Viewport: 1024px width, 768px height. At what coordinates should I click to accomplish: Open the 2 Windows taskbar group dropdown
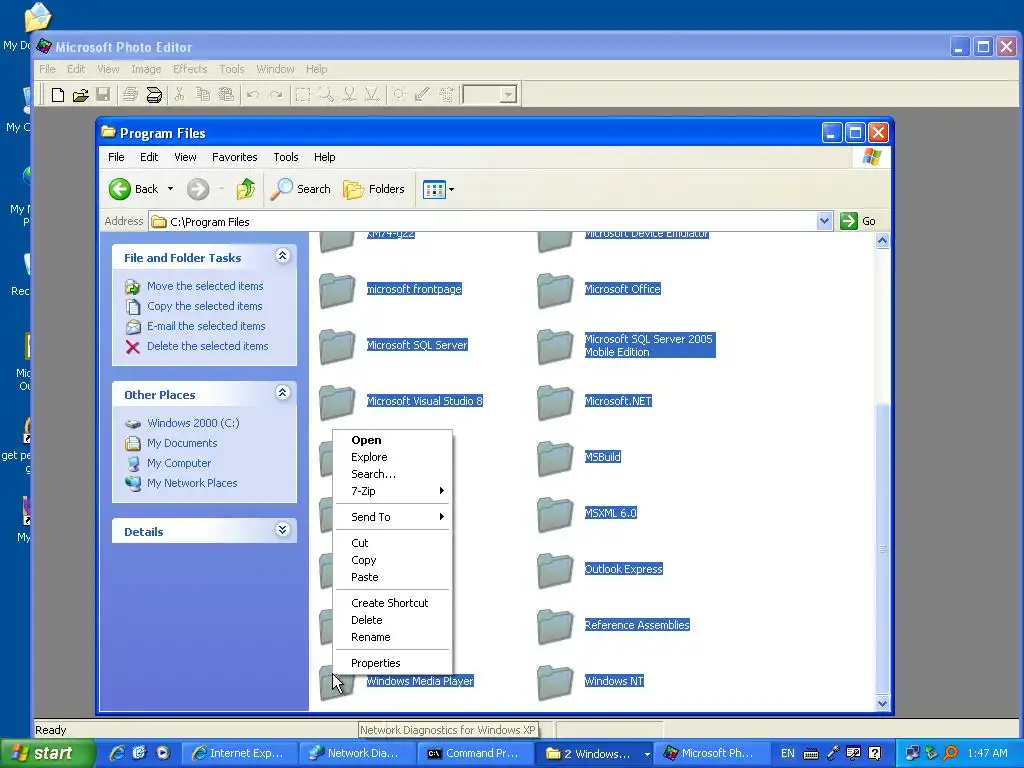tap(647, 754)
